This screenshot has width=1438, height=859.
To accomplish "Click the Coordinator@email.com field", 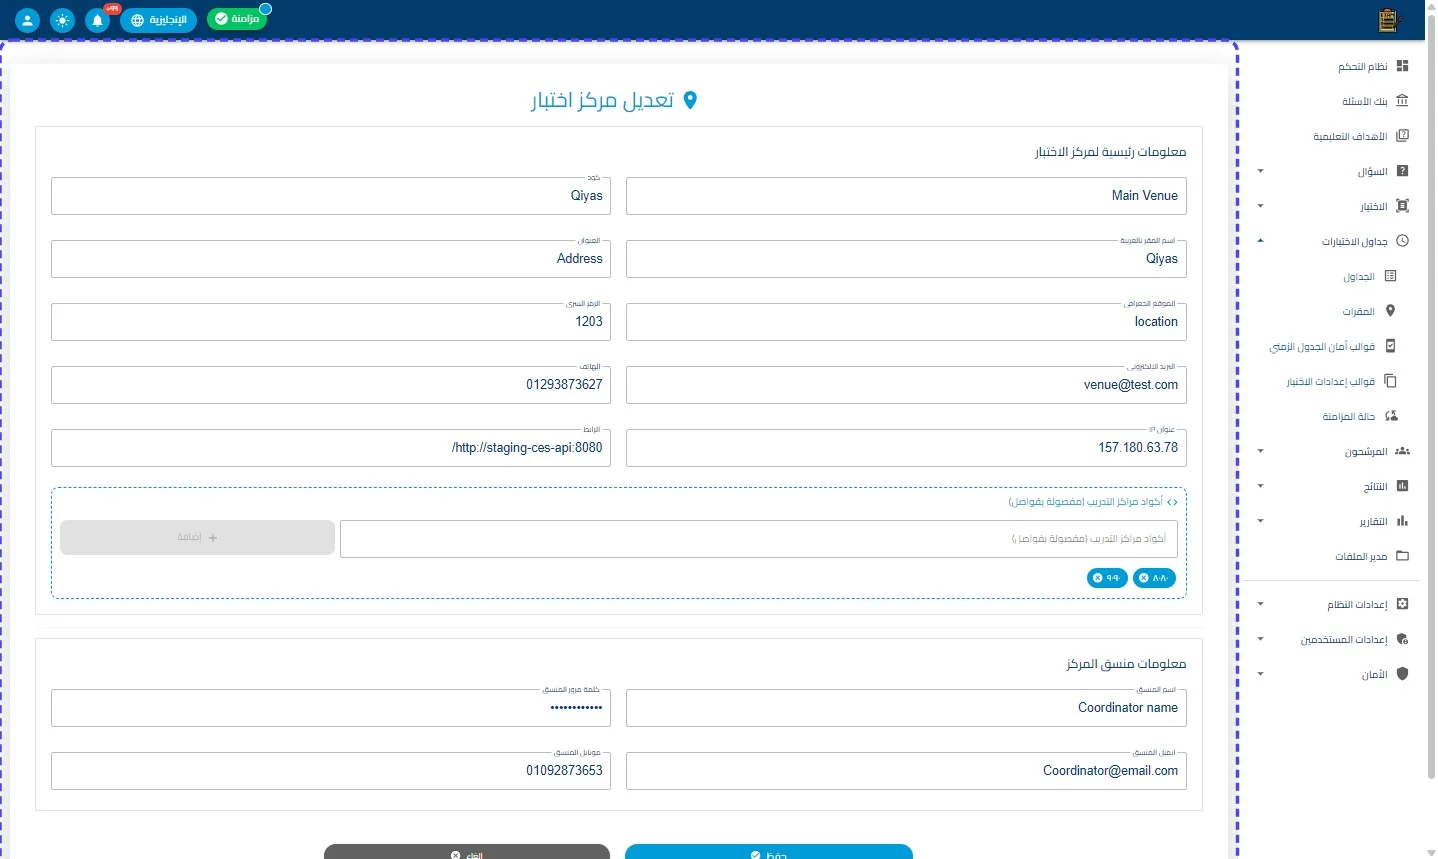I will point(906,771).
